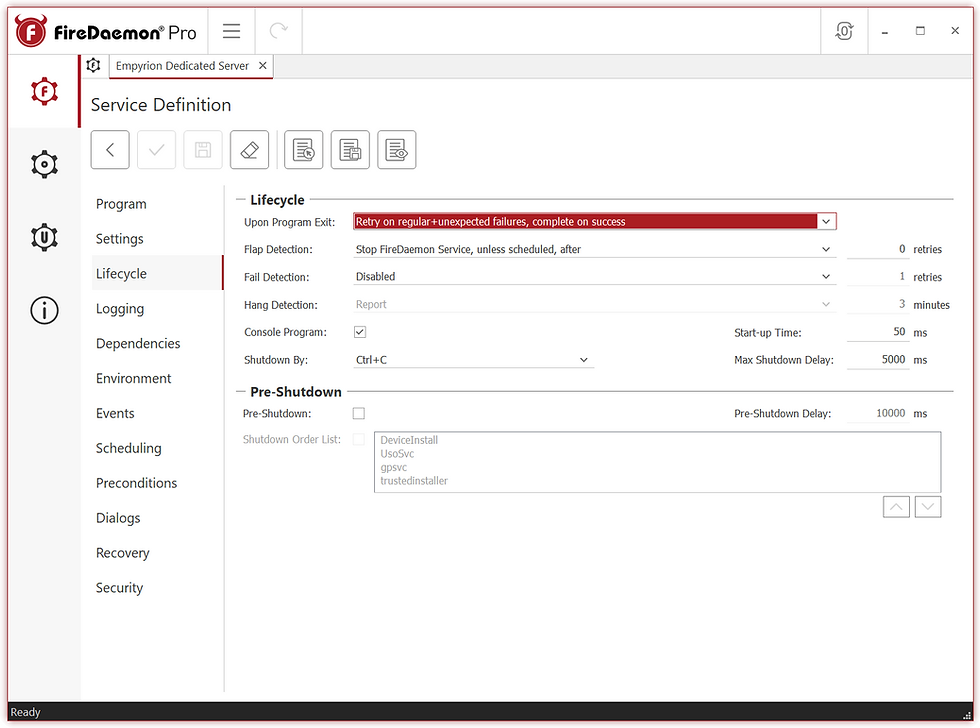
Task: Switch to the Empyrion Dedicated Server tab
Action: pos(185,65)
